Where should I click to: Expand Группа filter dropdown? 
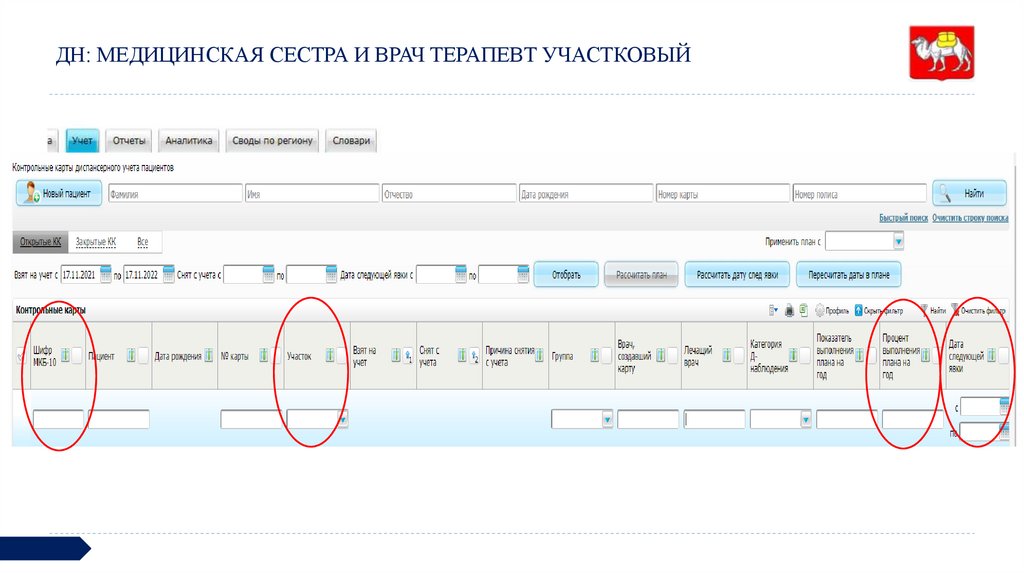(x=607, y=419)
